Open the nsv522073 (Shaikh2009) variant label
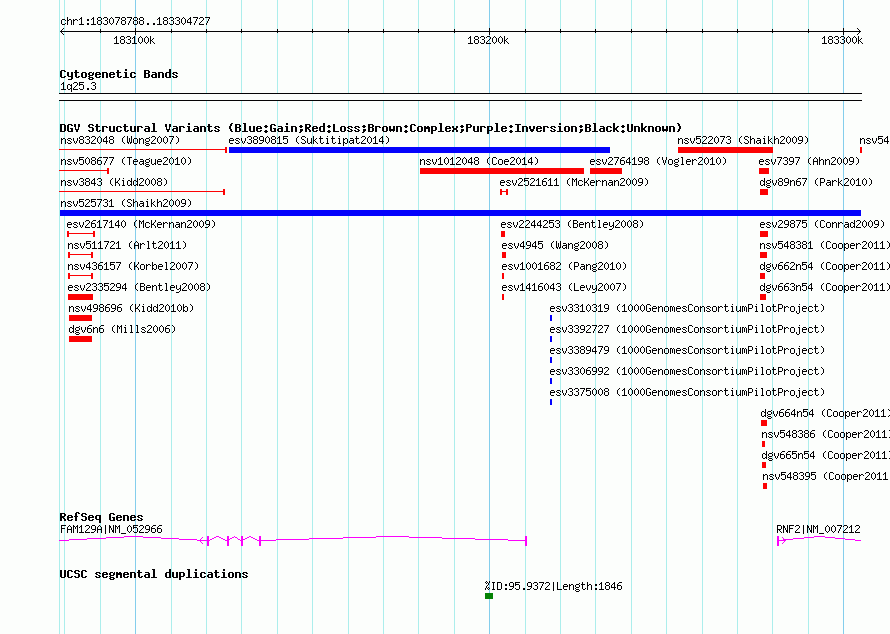890x634 pixels. tap(743, 140)
